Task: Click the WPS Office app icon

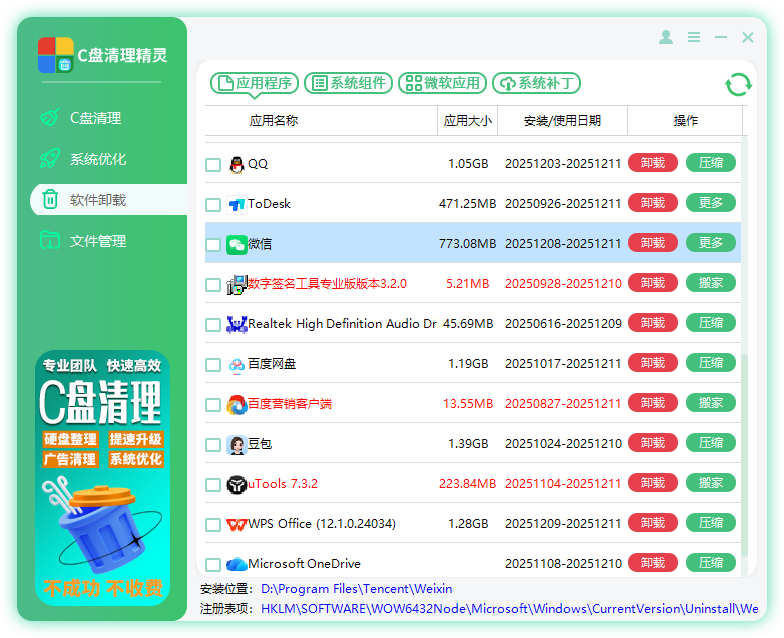Action: click(x=237, y=524)
